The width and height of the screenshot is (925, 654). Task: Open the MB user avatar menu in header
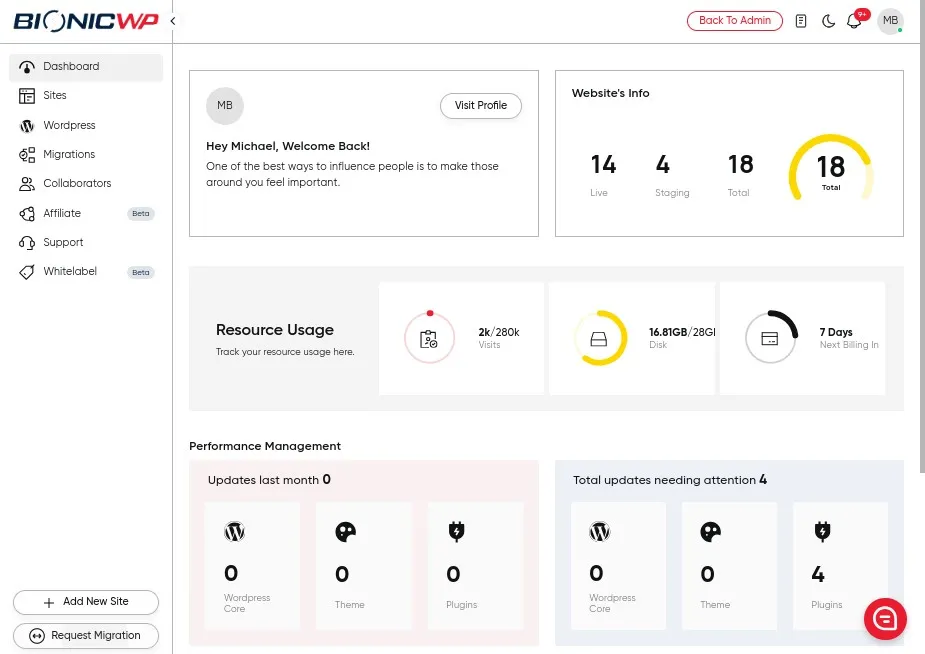coord(890,21)
